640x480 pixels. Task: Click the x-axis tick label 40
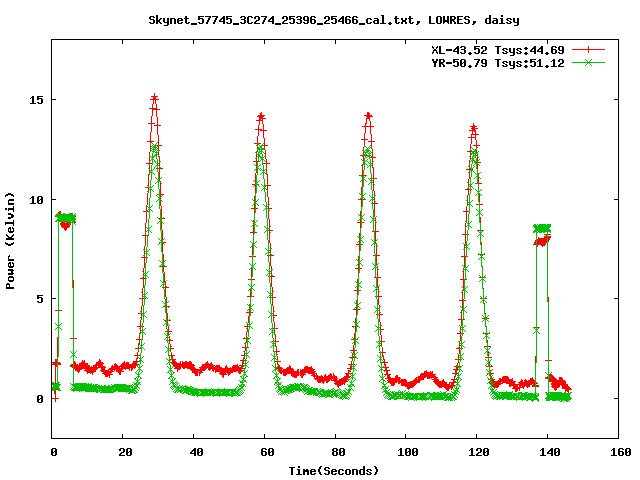point(196,452)
